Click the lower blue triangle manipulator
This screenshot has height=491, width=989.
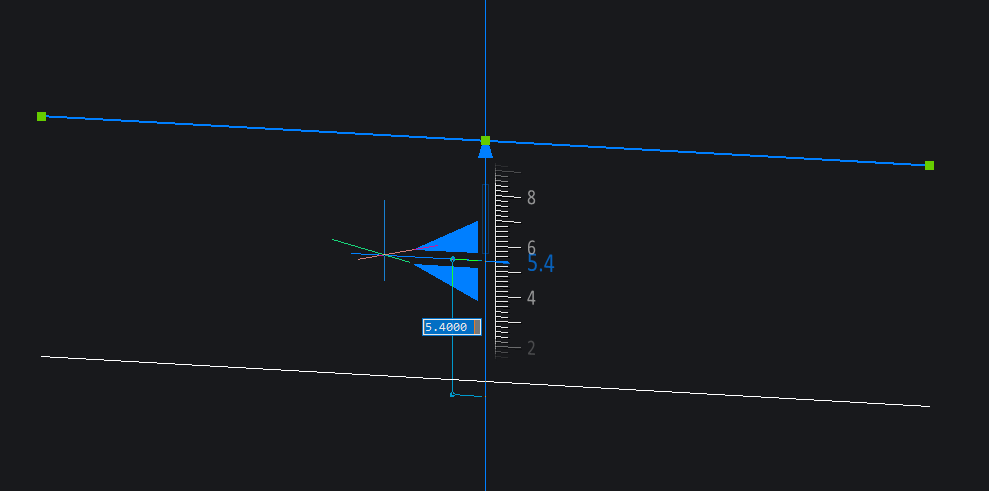point(456,279)
